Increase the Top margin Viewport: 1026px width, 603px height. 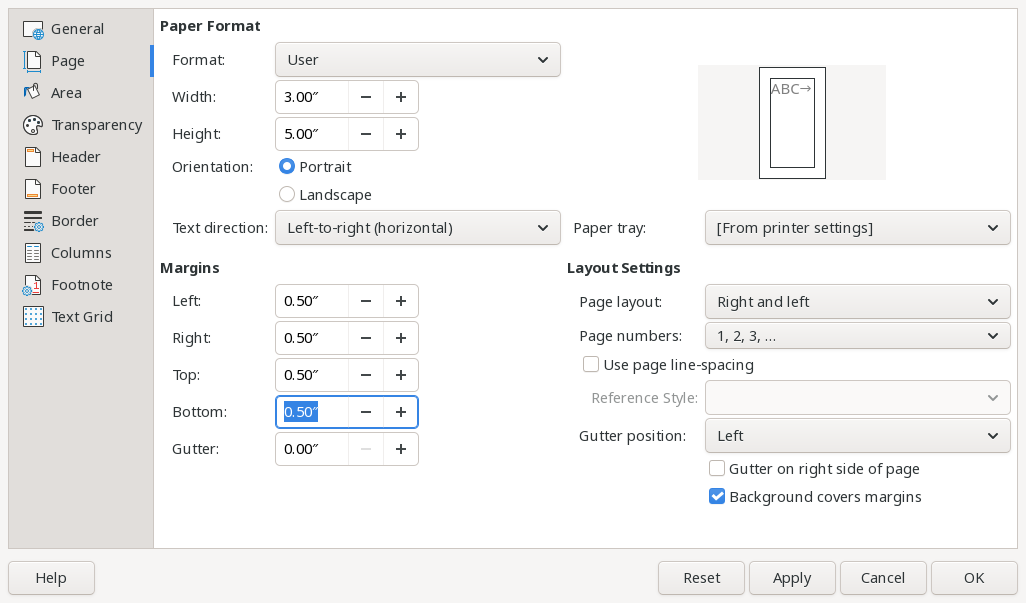click(400, 375)
